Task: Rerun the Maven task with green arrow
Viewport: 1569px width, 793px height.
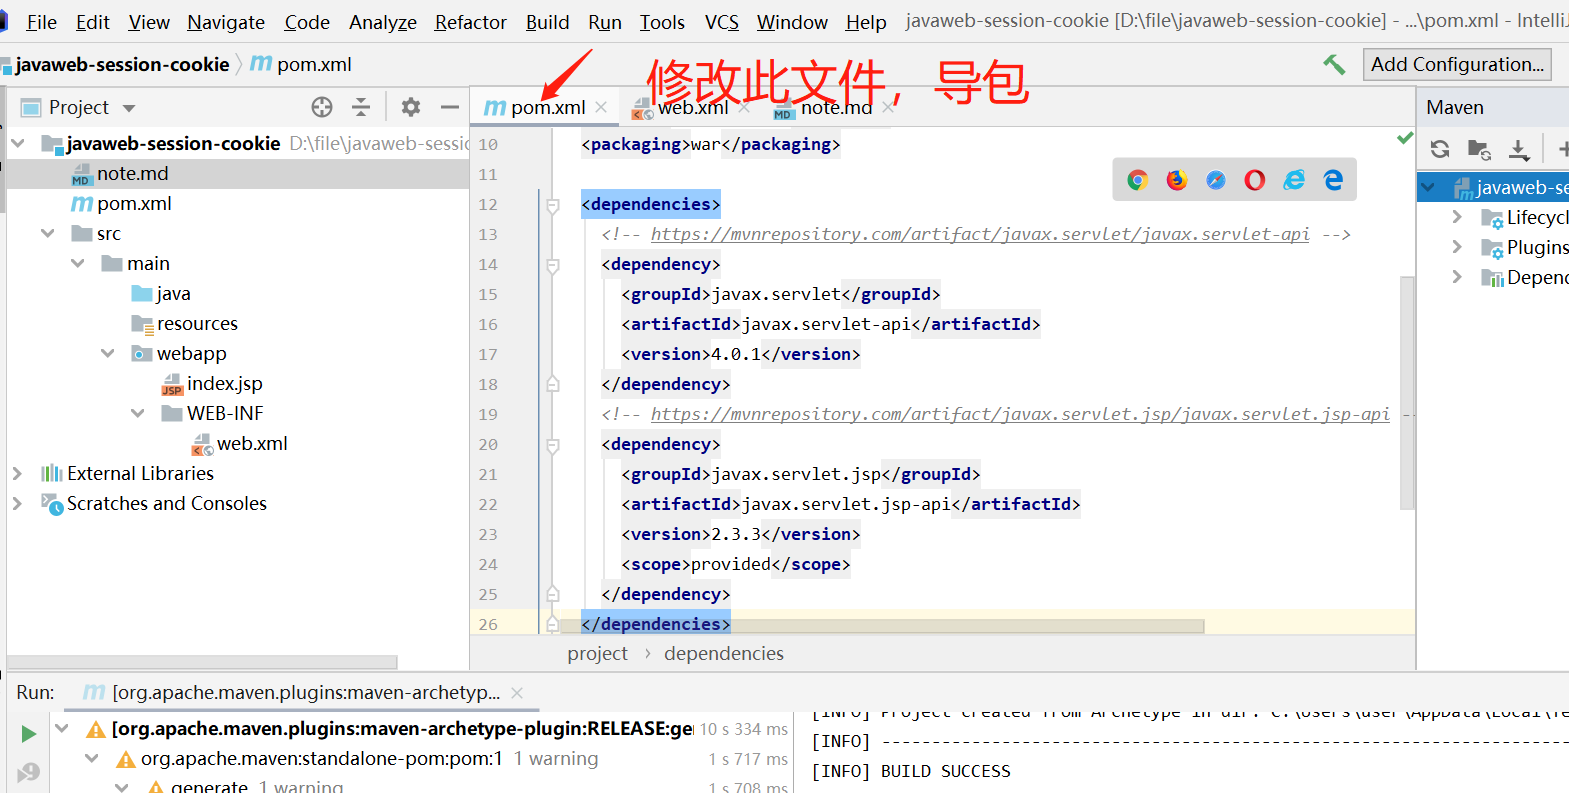Action: pos(28,734)
